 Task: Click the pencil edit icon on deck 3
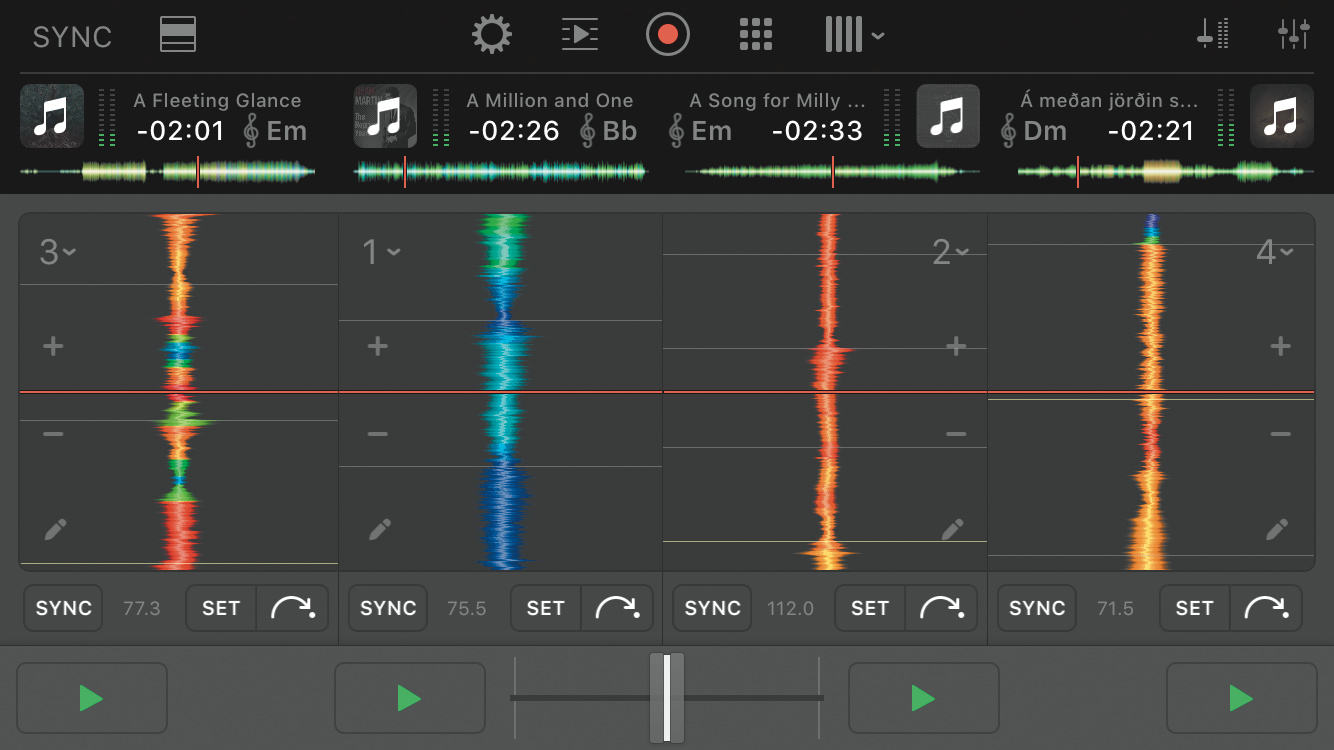(x=55, y=529)
